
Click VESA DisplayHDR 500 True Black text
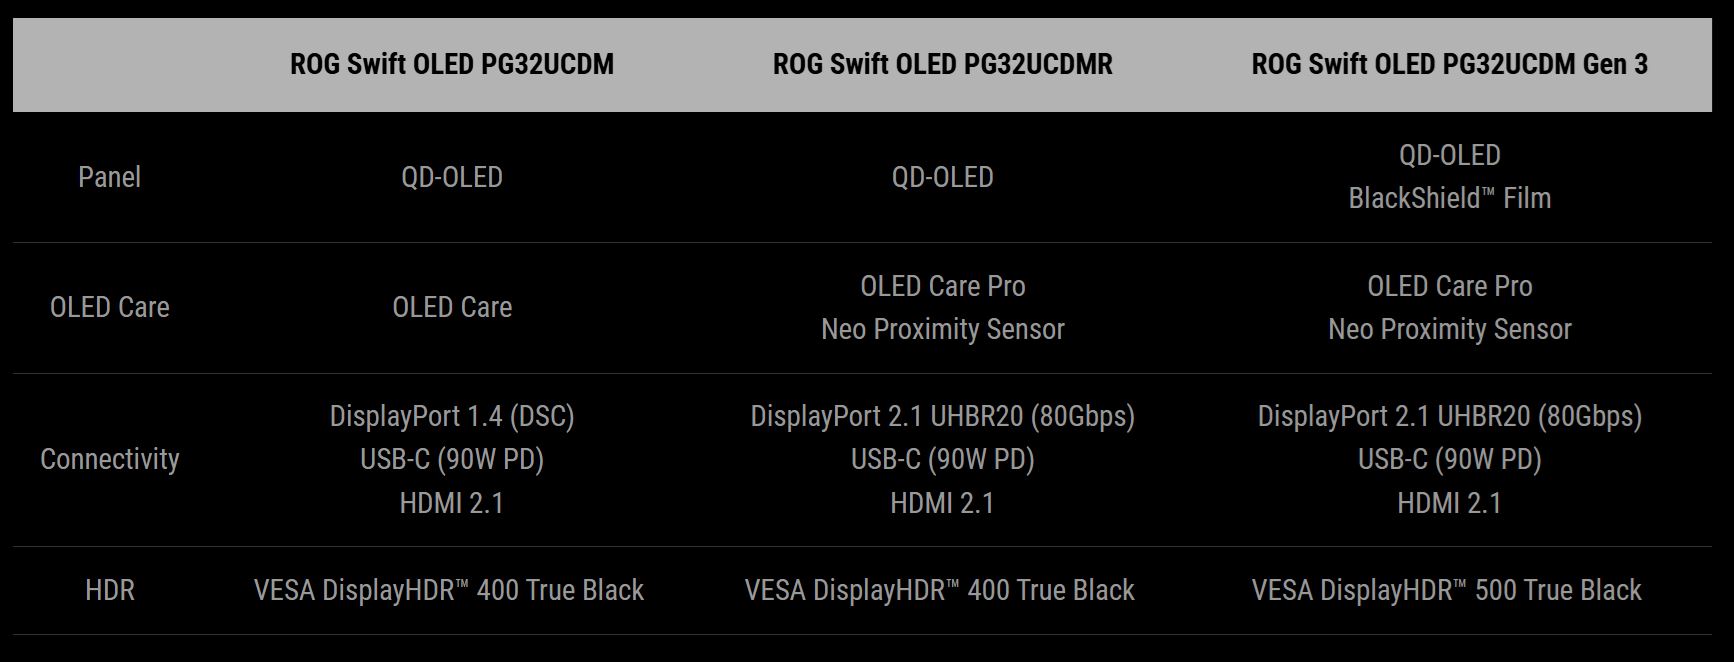click(1446, 590)
